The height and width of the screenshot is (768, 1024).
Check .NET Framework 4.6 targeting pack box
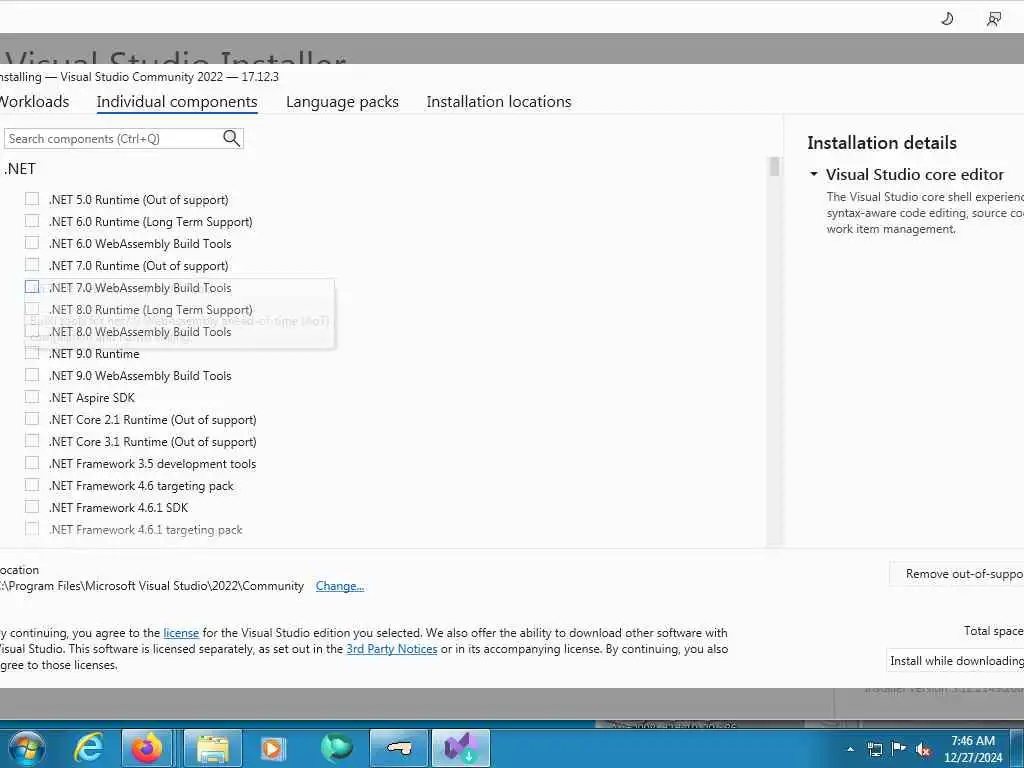click(x=31, y=485)
